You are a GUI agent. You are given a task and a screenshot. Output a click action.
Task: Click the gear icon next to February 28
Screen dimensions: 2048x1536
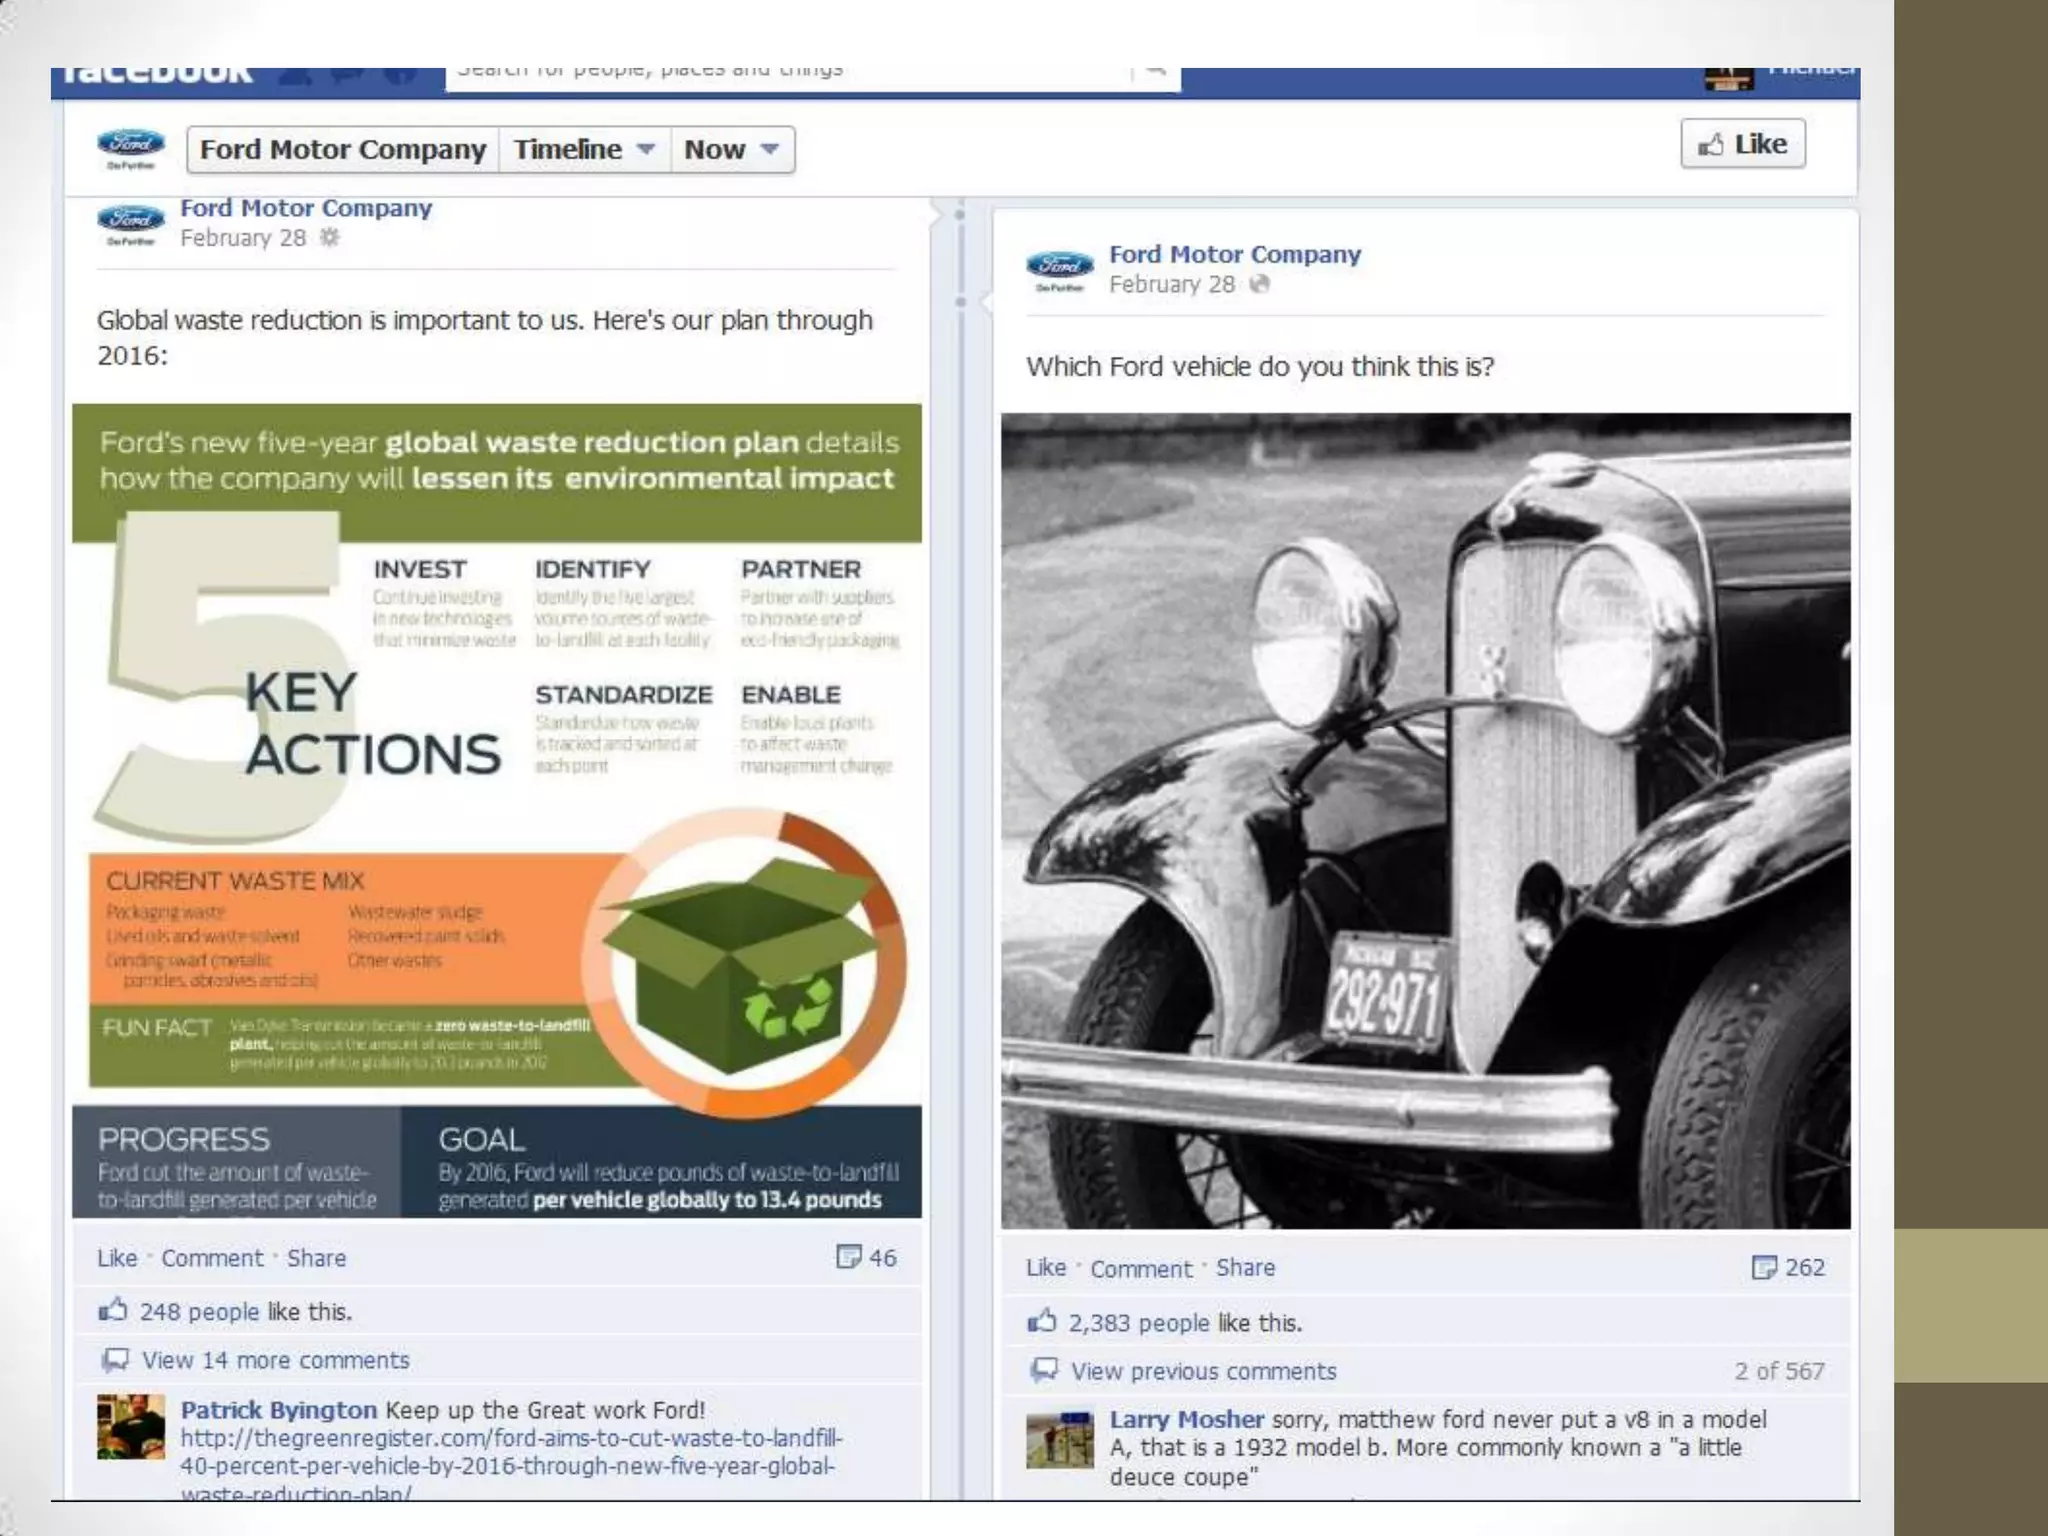pos(329,237)
